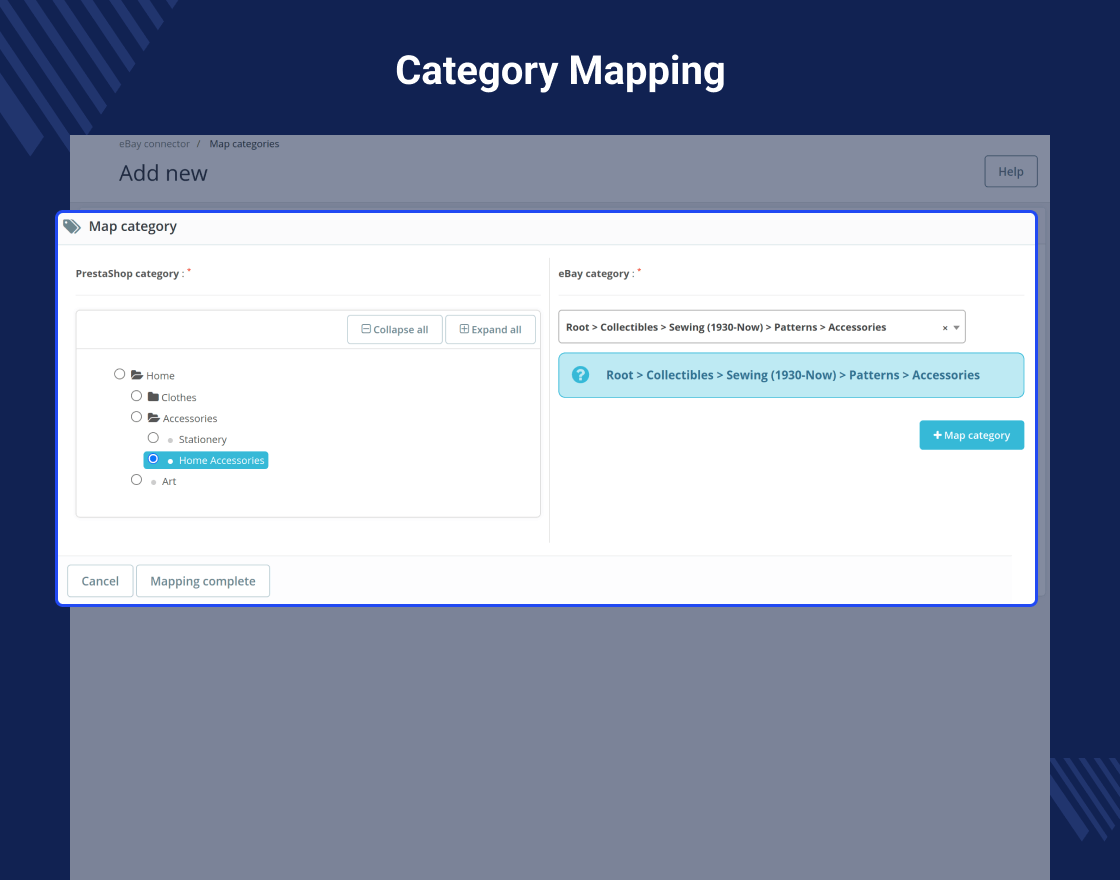Click the Accessories open-folder icon
1120x880 pixels.
[154, 418]
